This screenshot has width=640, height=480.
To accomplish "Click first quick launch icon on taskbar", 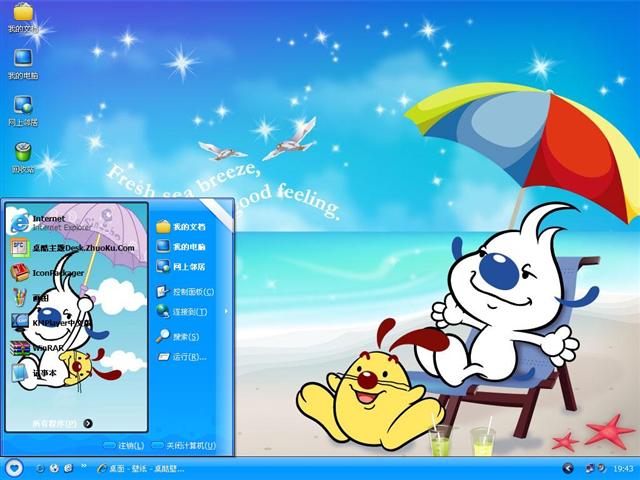I will pos(40,468).
